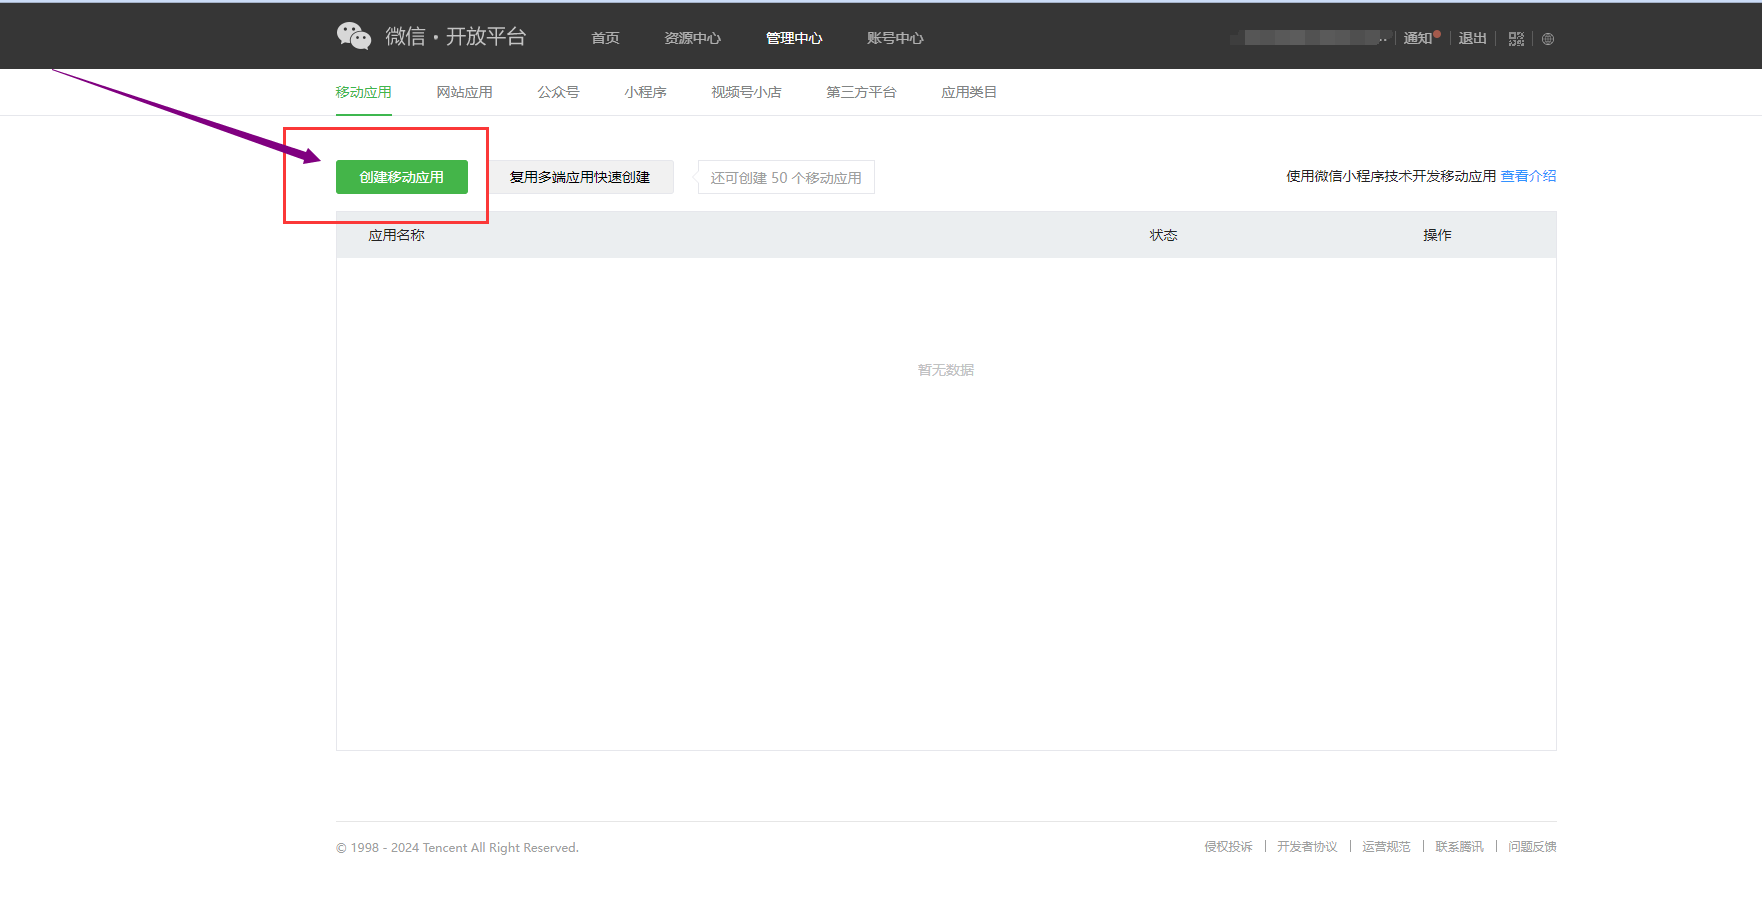Switch to the 小程序 tab

[x=645, y=92]
